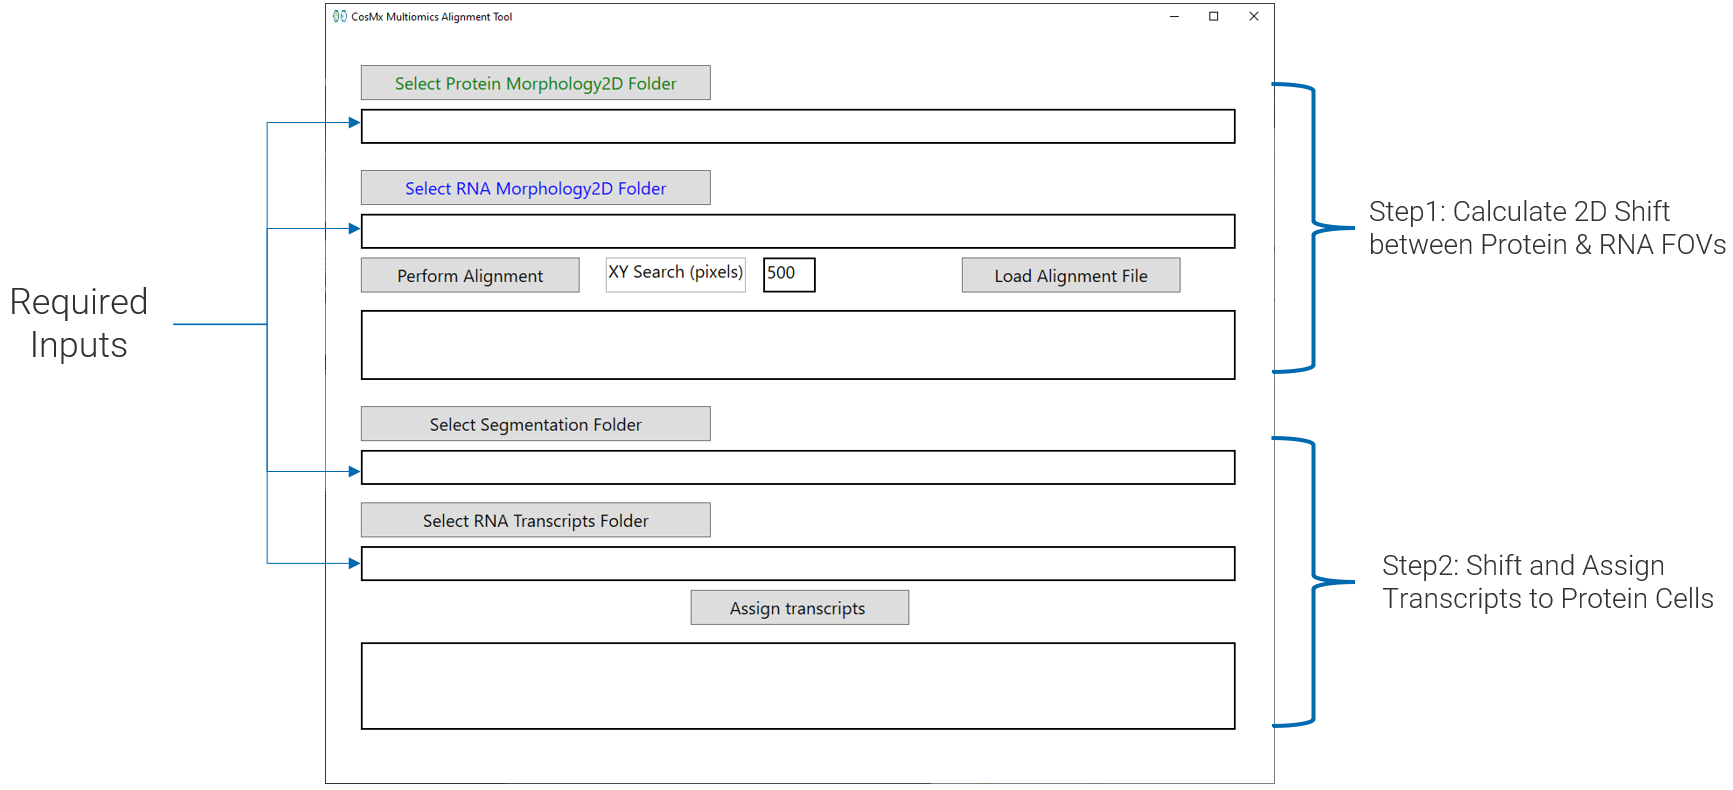Image resolution: width=1733 pixels, height=790 pixels.
Task: Close the CosMx Multiomics Alignment Tool
Action: coord(1254,16)
